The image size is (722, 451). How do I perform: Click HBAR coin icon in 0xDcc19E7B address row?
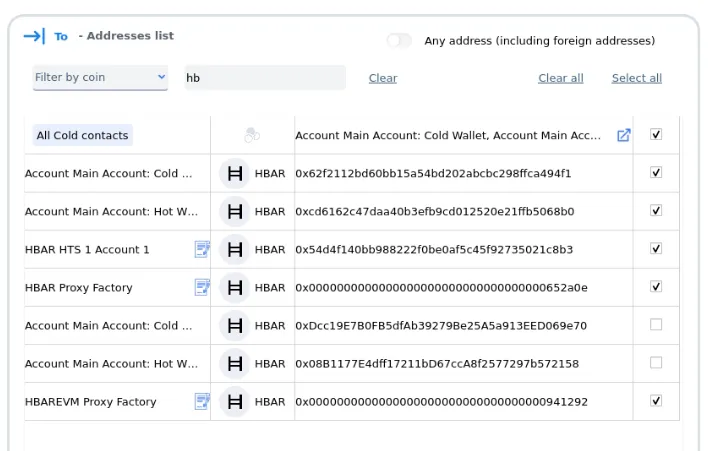[235, 326]
